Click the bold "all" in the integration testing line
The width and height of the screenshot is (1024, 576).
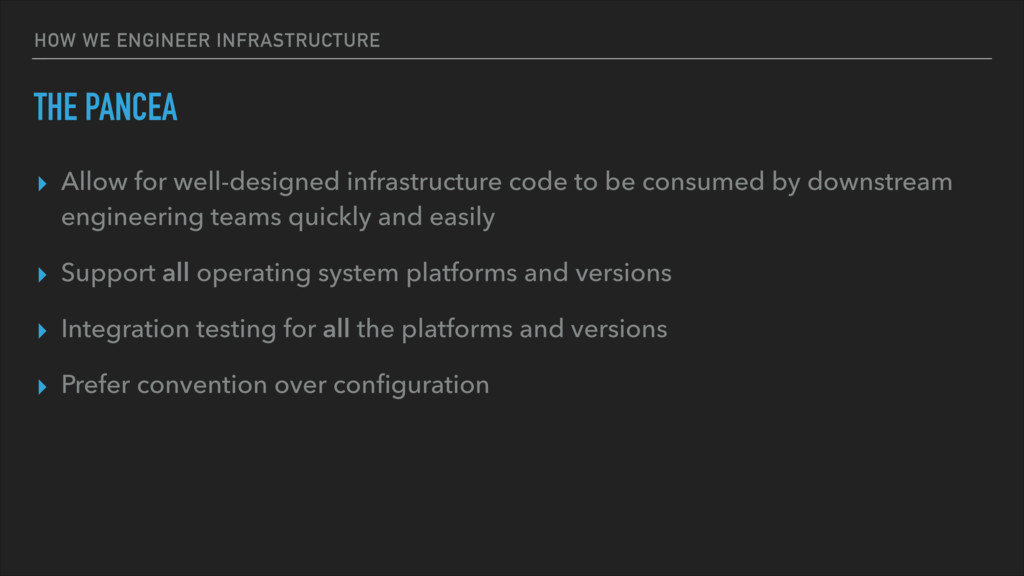click(336, 328)
